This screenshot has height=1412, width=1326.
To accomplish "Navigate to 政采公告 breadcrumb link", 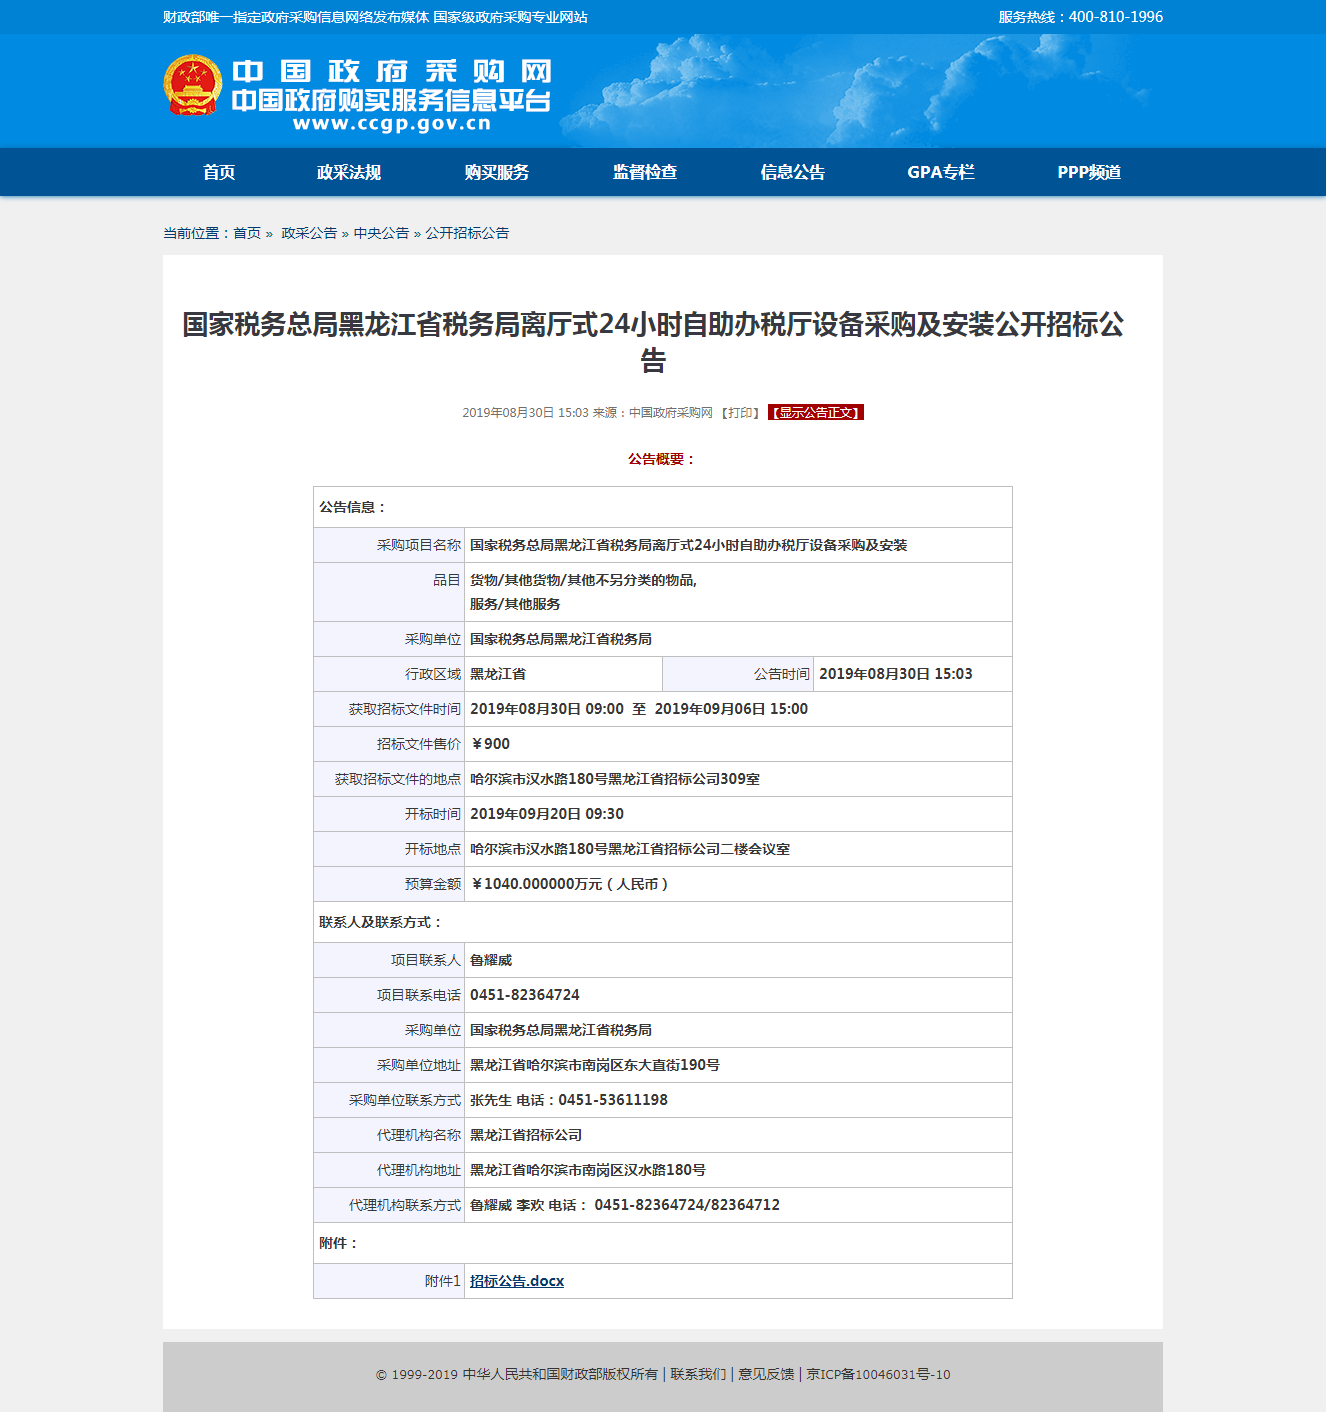I will (x=309, y=233).
